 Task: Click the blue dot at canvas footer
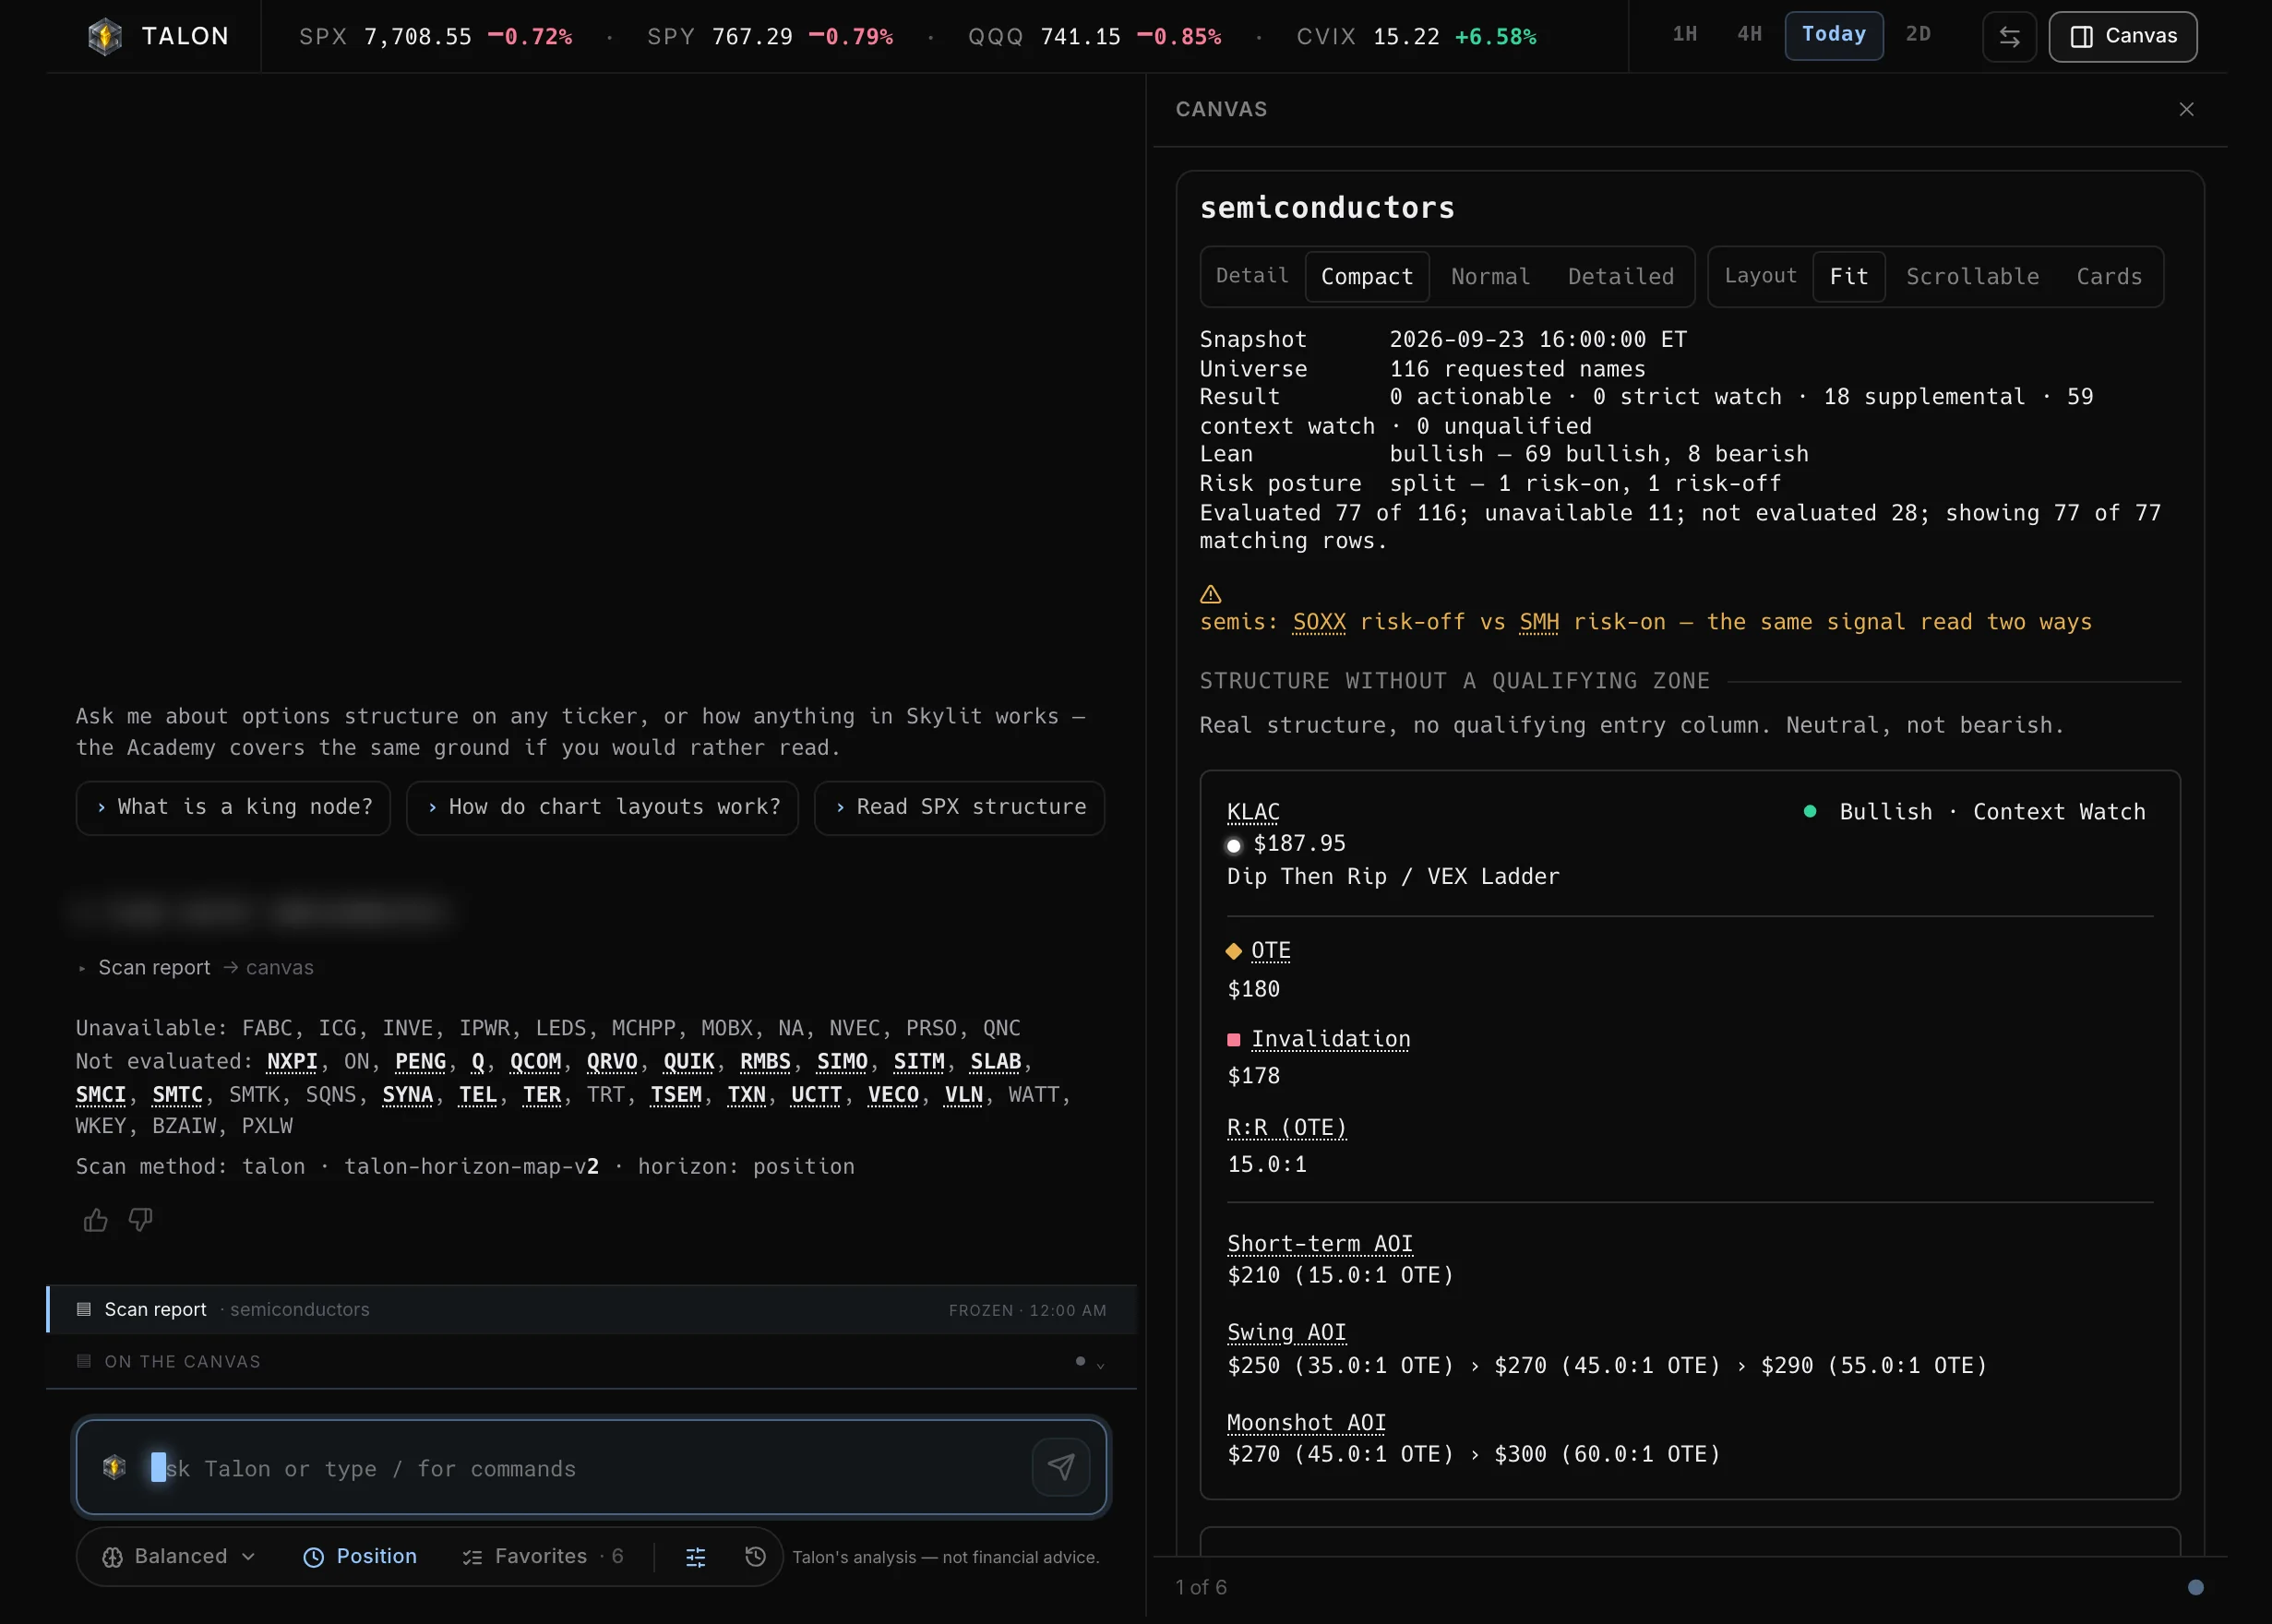coord(2195,1587)
